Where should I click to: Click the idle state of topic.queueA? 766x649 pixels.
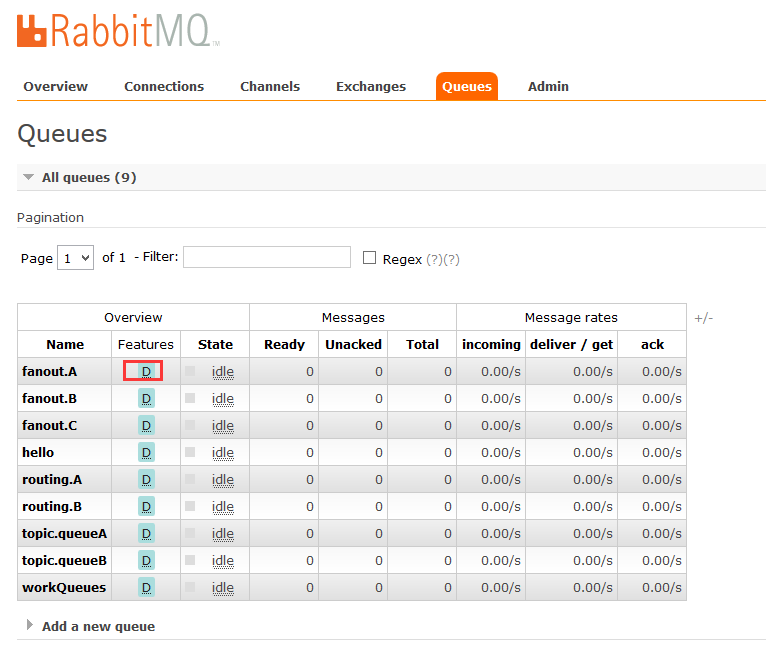click(x=223, y=533)
